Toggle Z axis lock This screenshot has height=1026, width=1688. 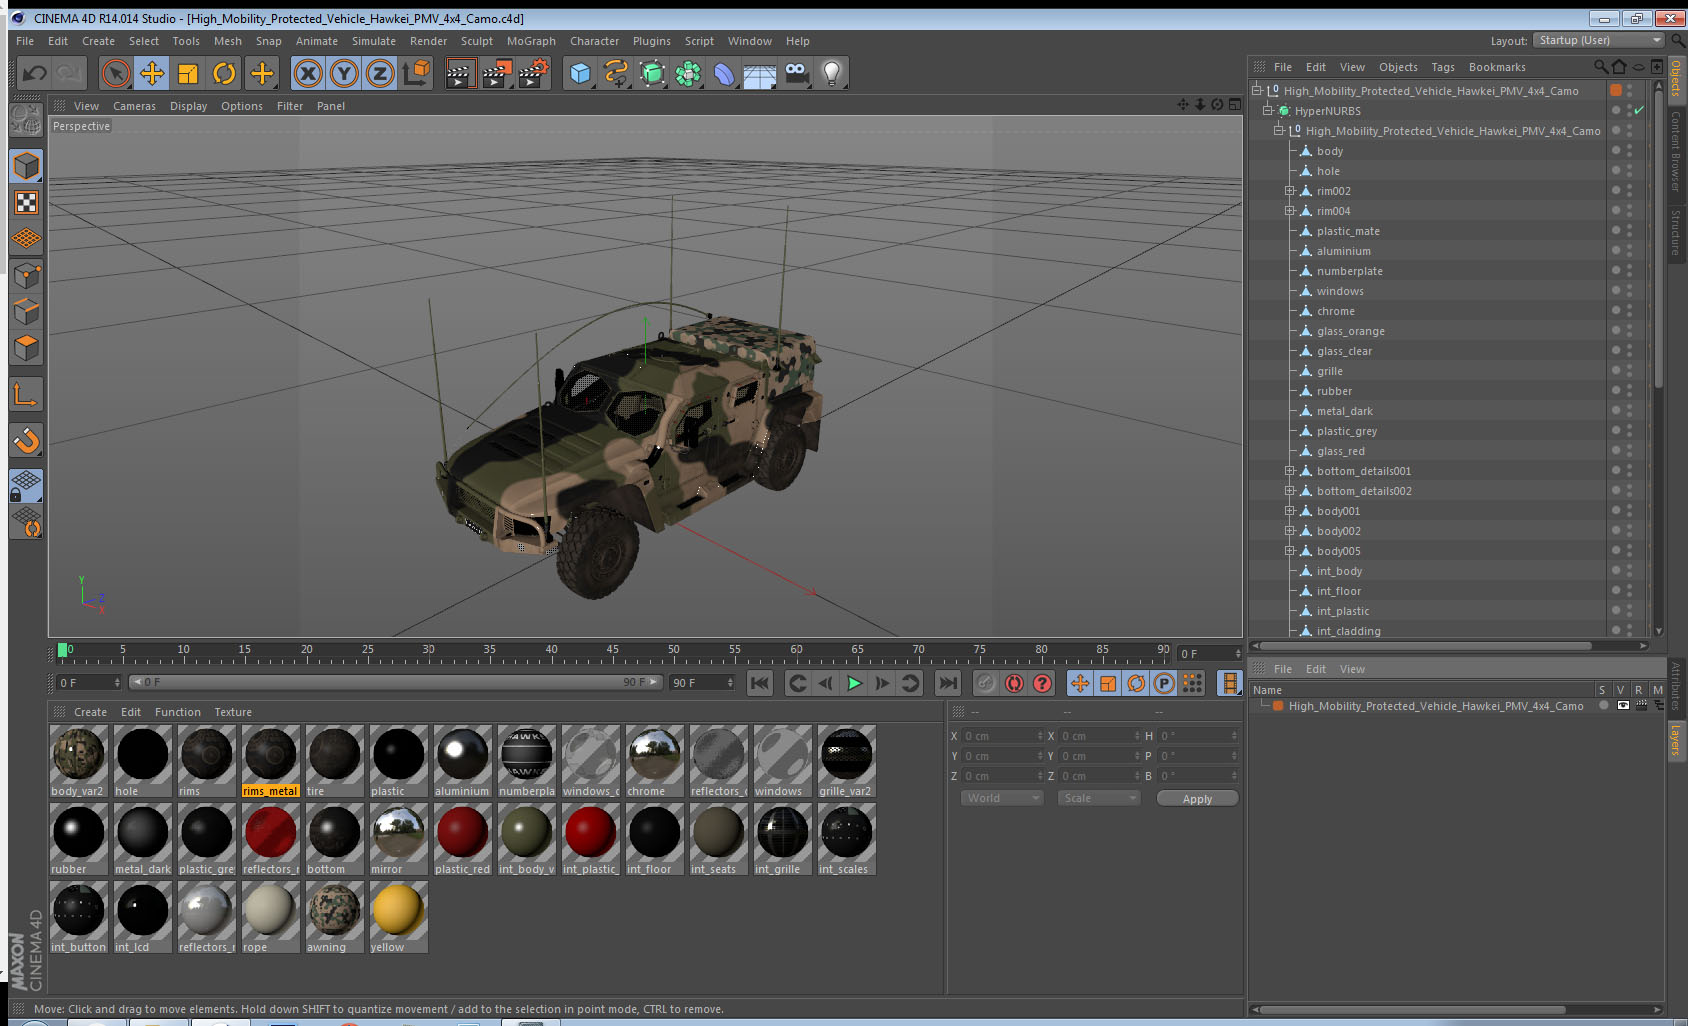[x=380, y=73]
